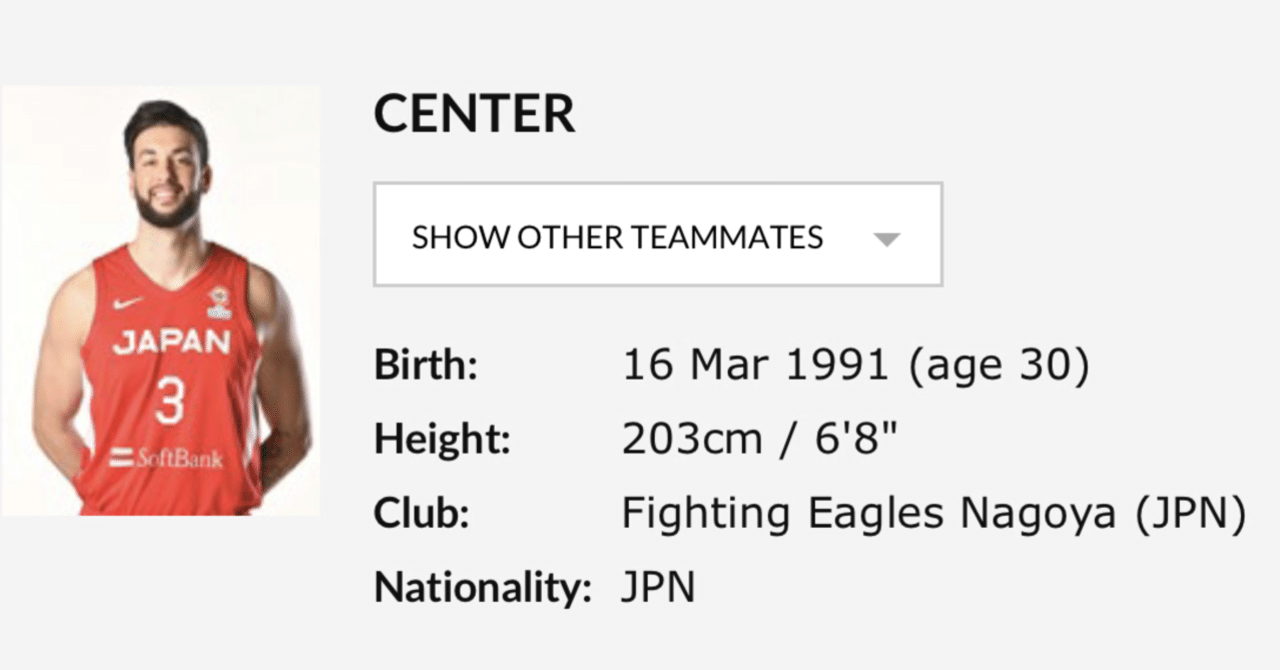
Task: Click the Height label
Action: pyautogui.click(x=442, y=441)
